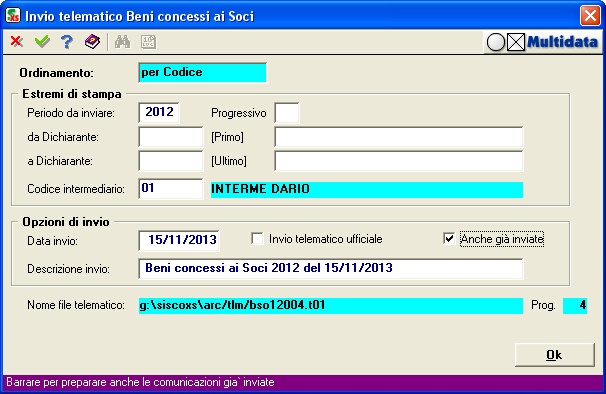Click the green checkmark confirm icon
Image resolution: width=606 pixels, height=394 pixels.
click(x=42, y=41)
